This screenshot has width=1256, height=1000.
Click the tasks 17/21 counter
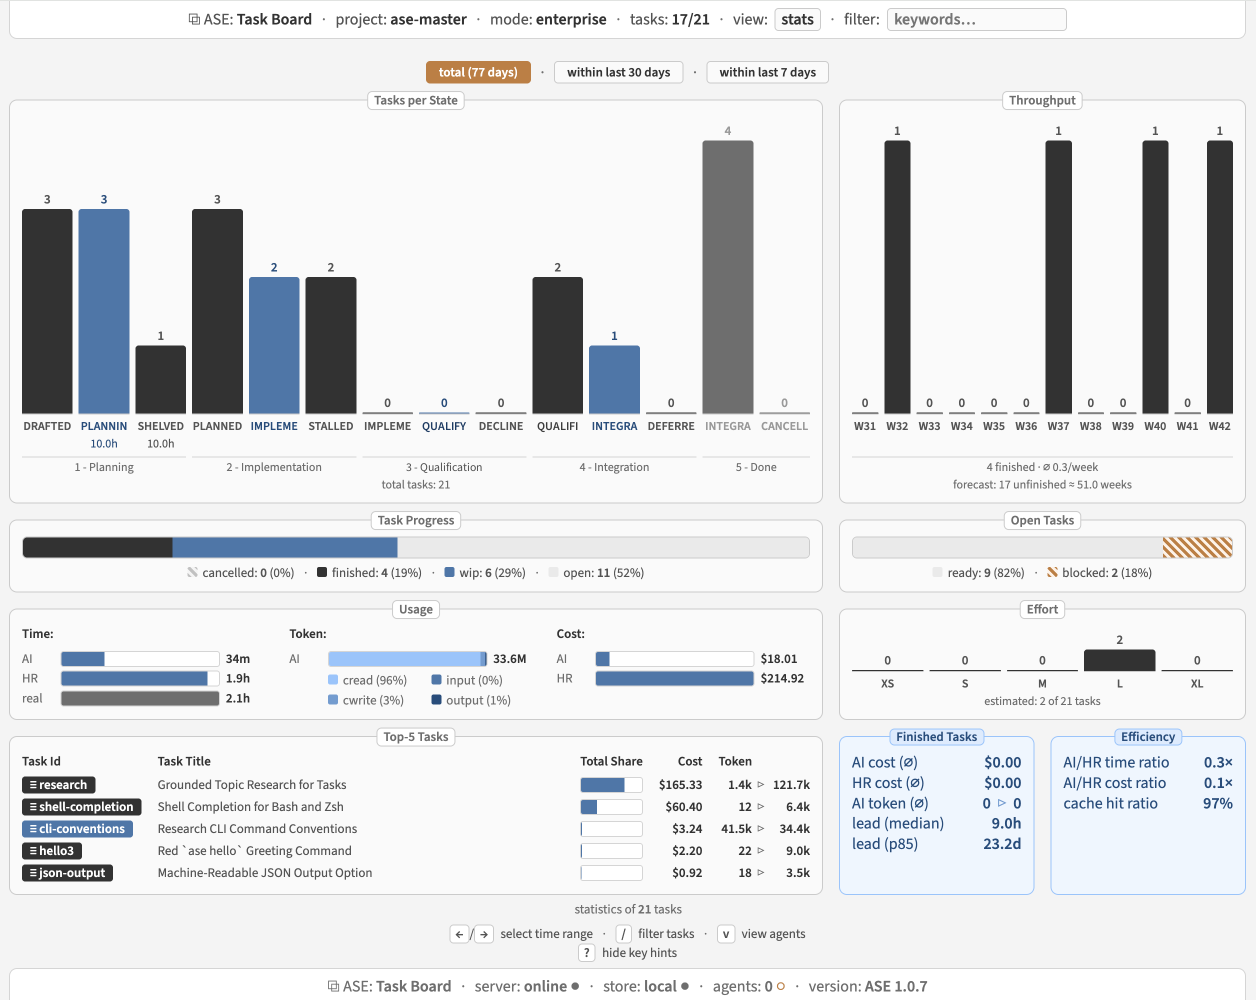click(670, 19)
